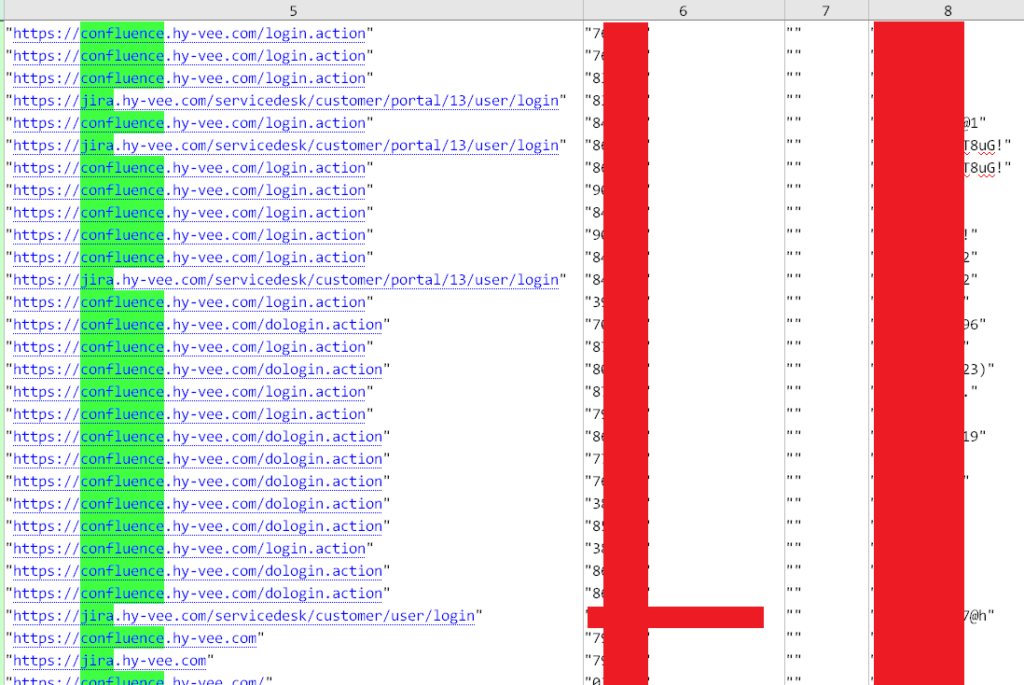This screenshot has height=685, width=1024.
Task: Select the column 8 header
Action: click(947, 10)
